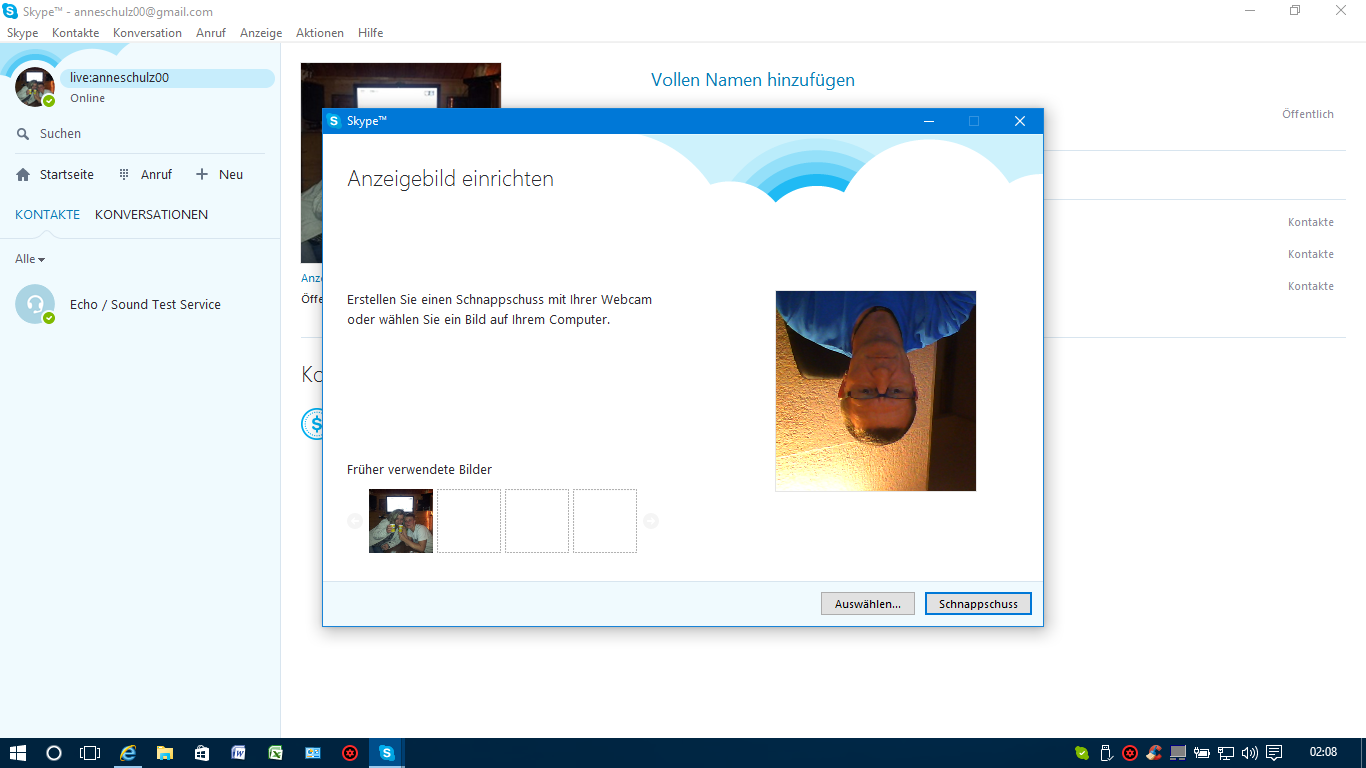
Task: Click the Cortana circle in taskbar
Action: pos(54,753)
